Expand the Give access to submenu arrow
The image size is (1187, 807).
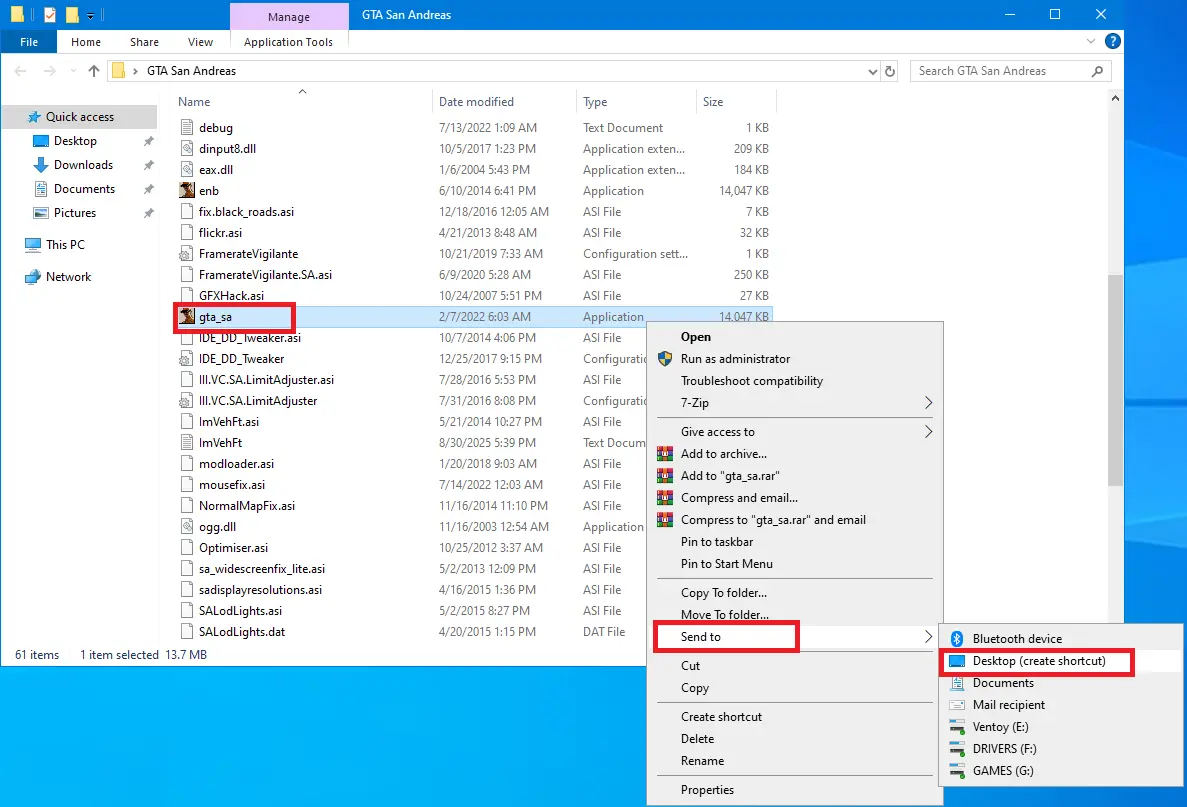(x=928, y=432)
